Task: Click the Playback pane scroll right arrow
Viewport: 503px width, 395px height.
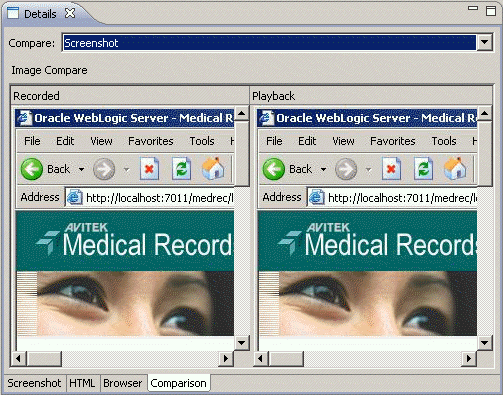Action: click(x=469, y=359)
